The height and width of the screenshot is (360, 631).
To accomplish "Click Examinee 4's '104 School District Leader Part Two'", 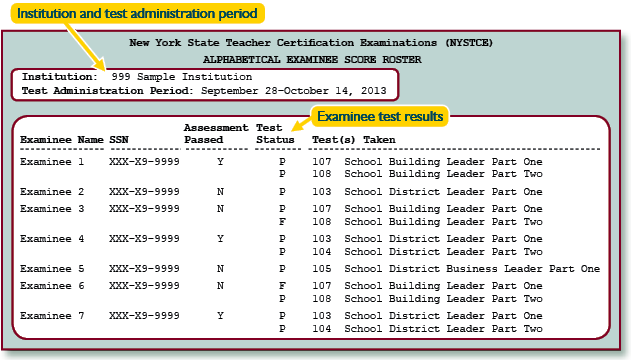I will click(427, 251).
